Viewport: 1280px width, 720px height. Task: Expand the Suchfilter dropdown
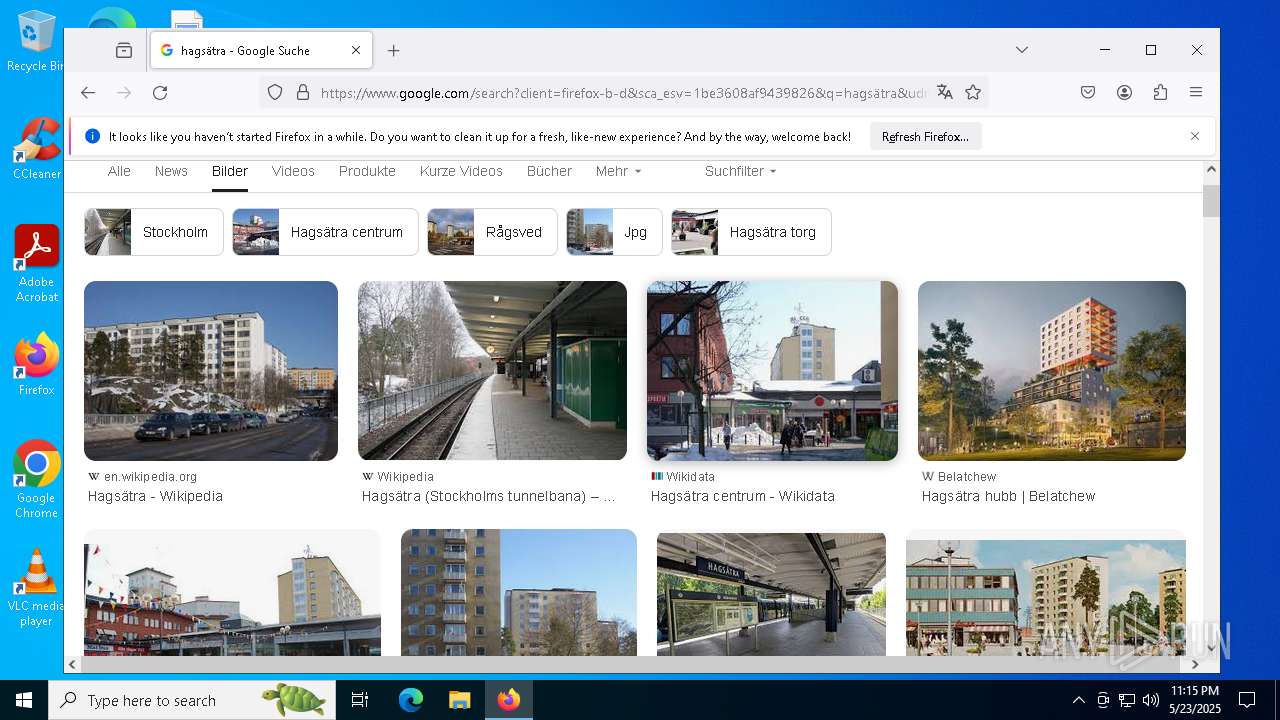(x=740, y=171)
